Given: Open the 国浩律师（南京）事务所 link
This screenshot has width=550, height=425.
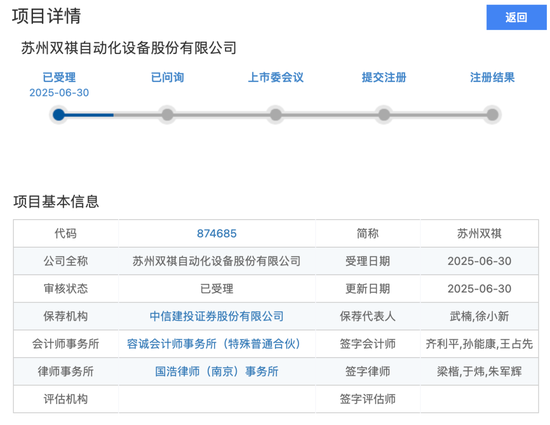Looking at the screenshot, I should 217,371.
